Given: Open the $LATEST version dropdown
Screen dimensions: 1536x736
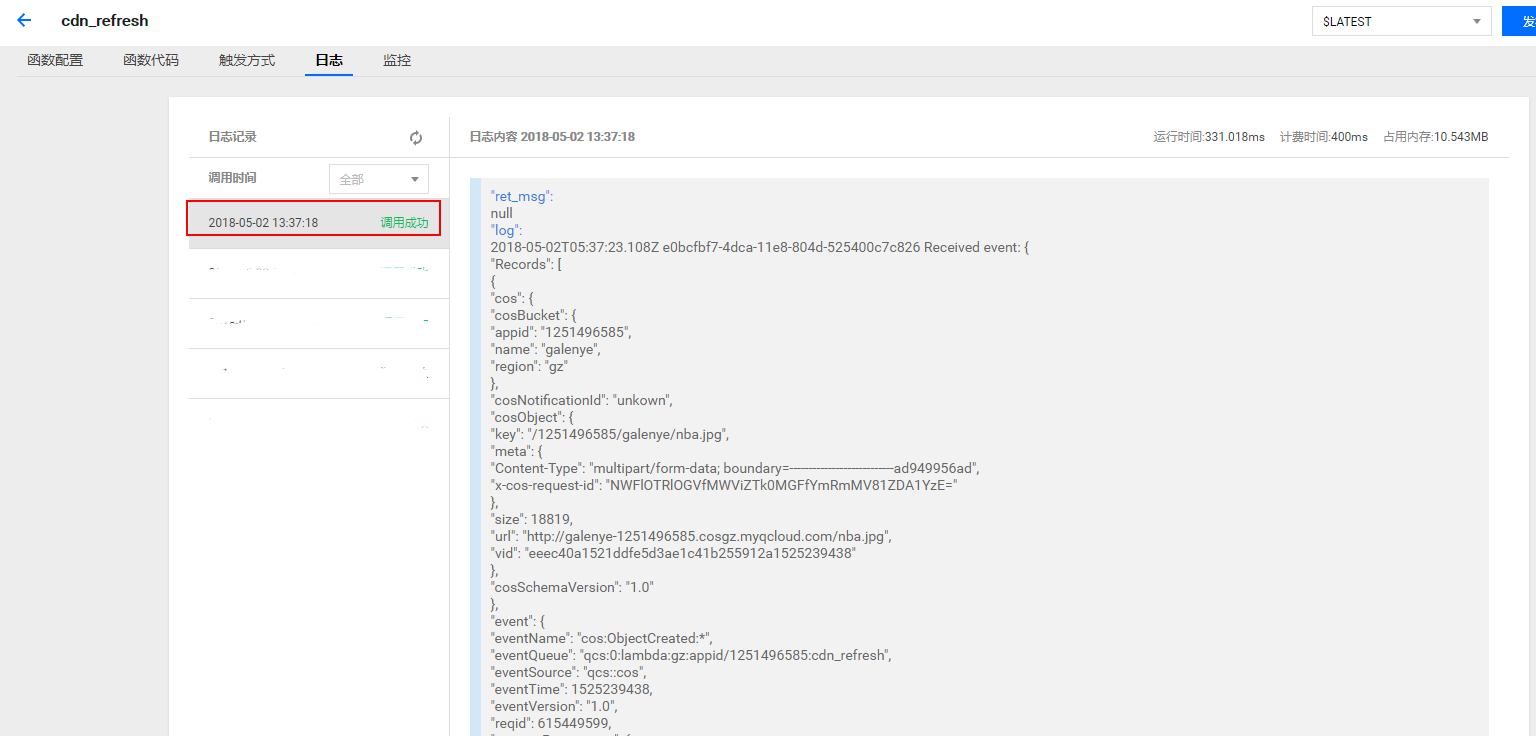Looking at the screenshot, I should tap(1401, 21).
